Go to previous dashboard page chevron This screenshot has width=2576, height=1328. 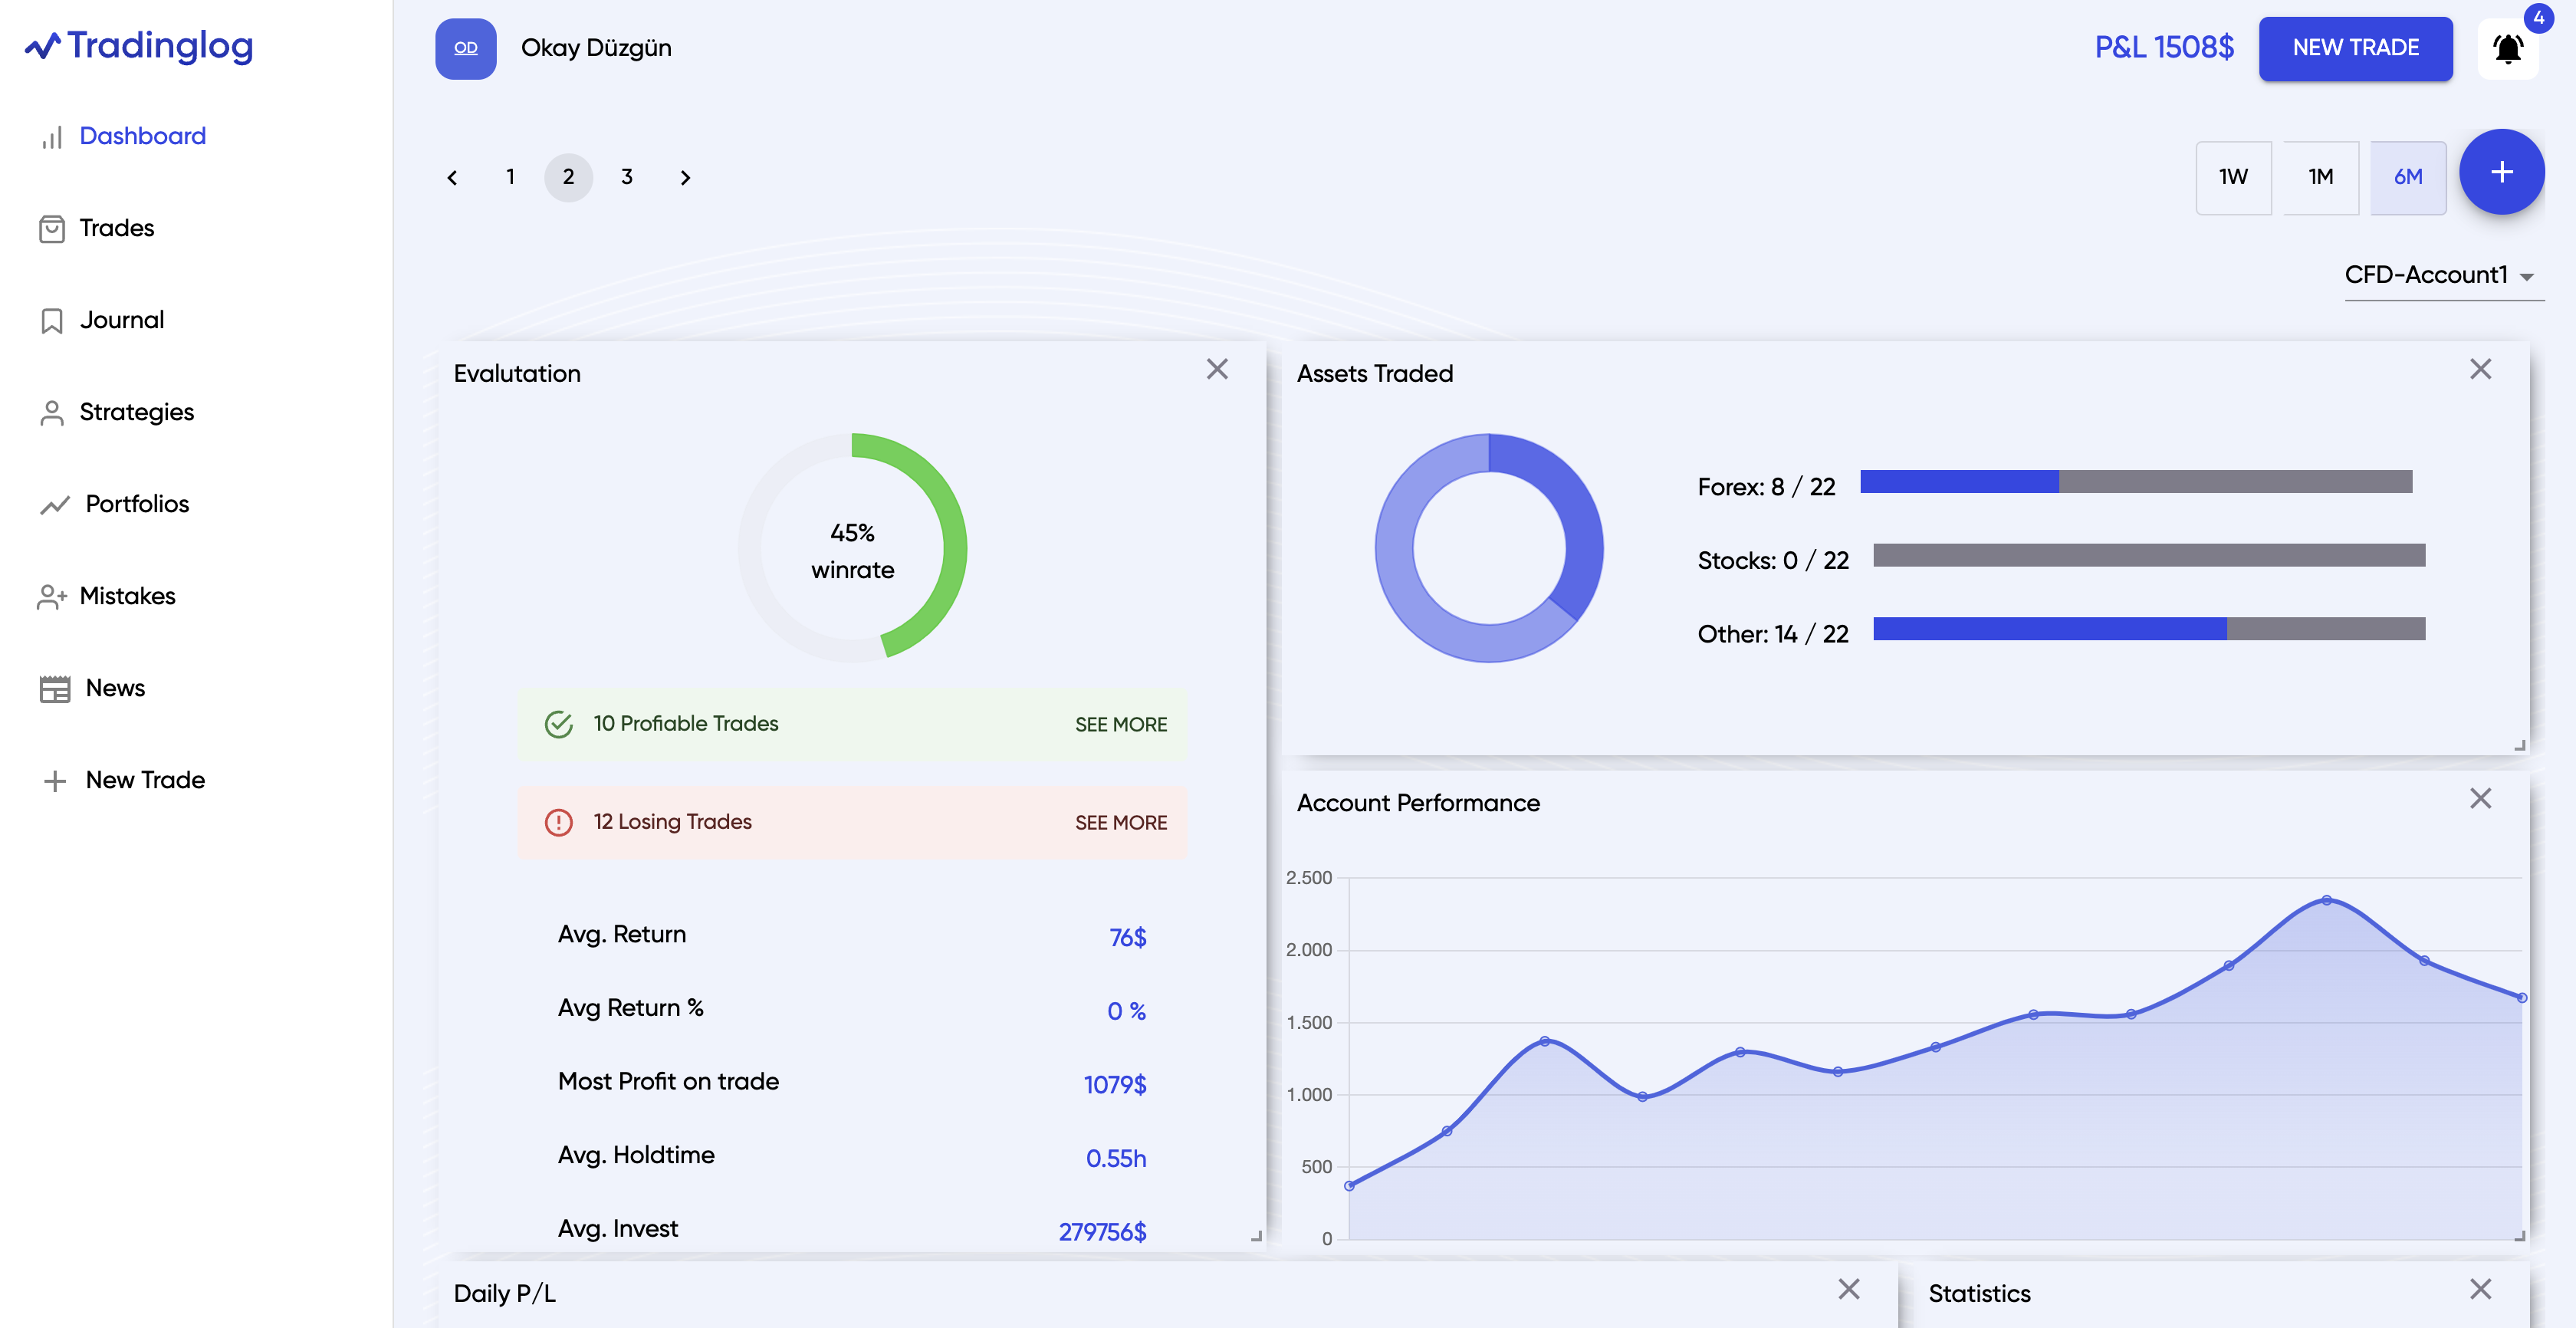pos(452,178)
